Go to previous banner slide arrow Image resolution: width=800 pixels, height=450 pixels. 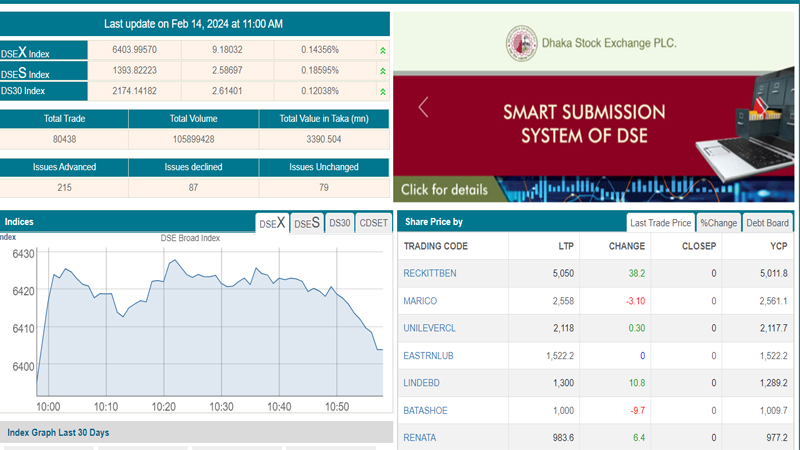pos(423,107)
